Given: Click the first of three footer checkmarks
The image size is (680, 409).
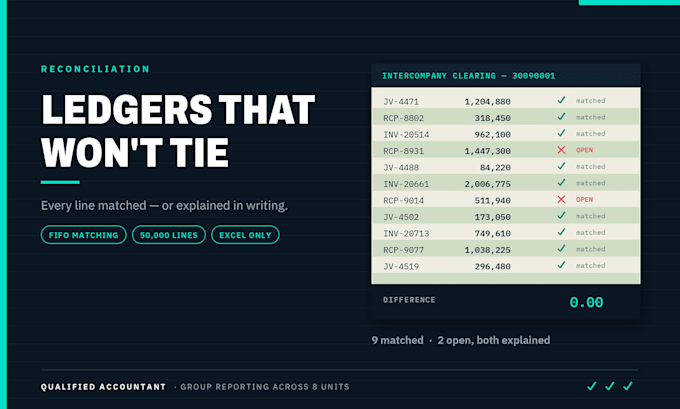Looking at the screenshot, I should click(592, 386).
